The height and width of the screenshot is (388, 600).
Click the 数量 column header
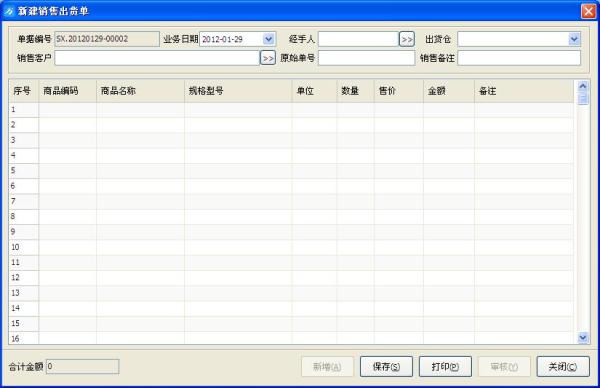coord(355,91)
